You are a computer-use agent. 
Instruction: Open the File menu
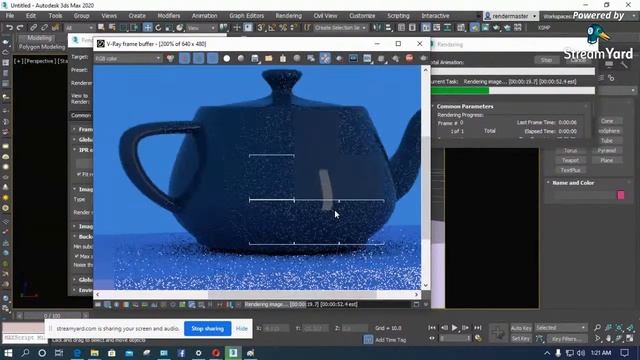coord(10,16)
